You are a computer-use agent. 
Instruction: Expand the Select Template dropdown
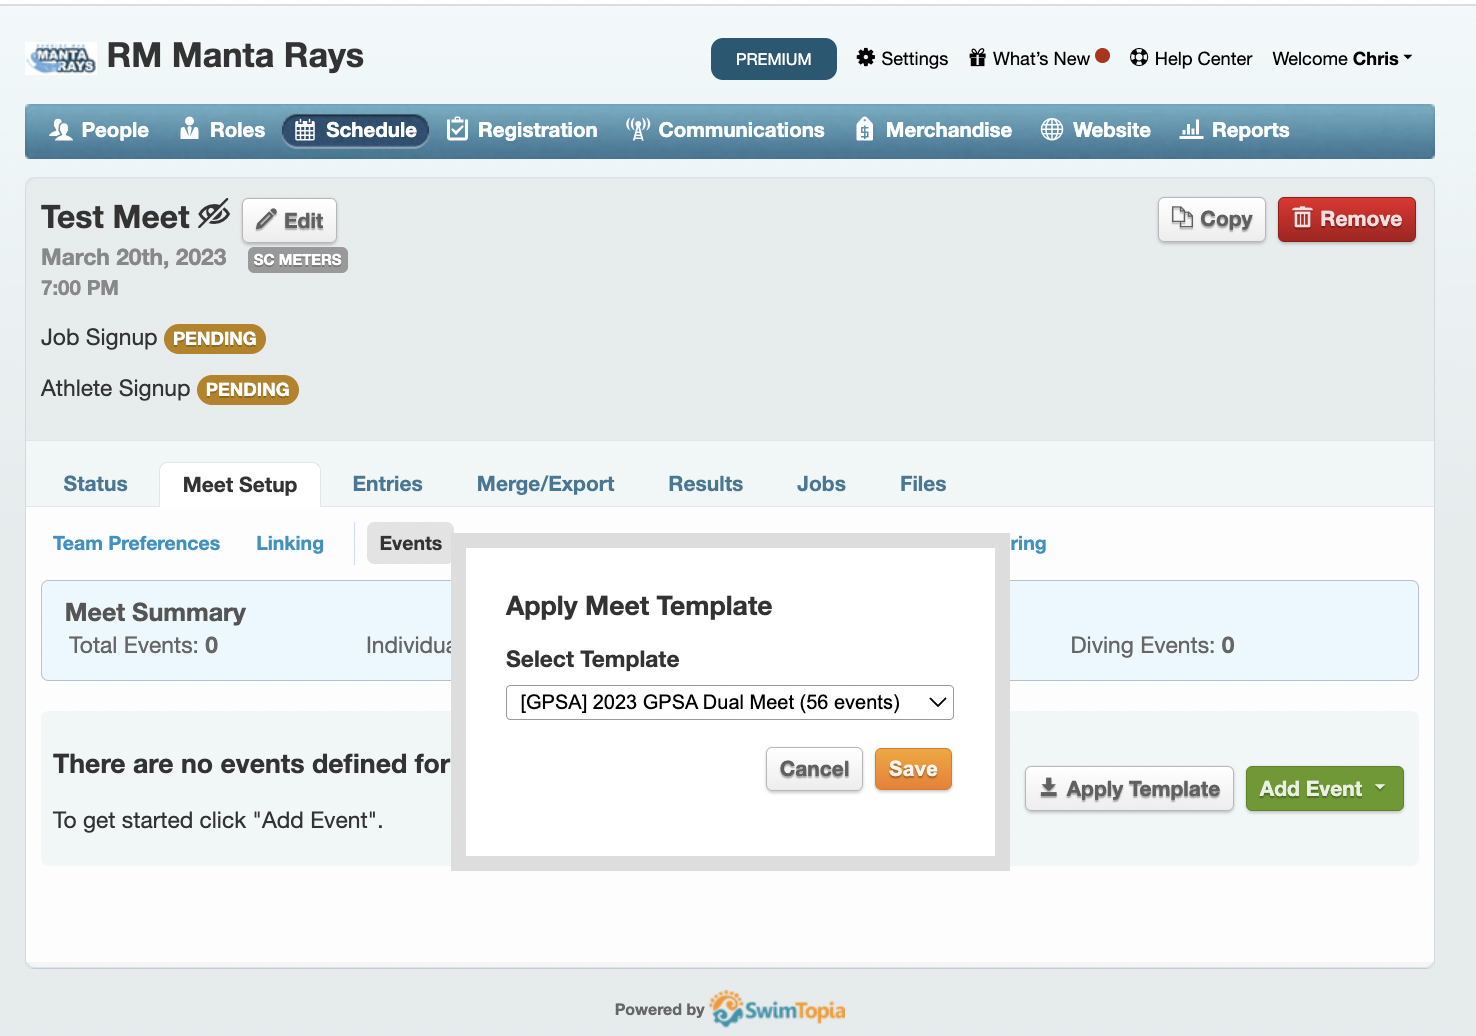tap(729, 702)
